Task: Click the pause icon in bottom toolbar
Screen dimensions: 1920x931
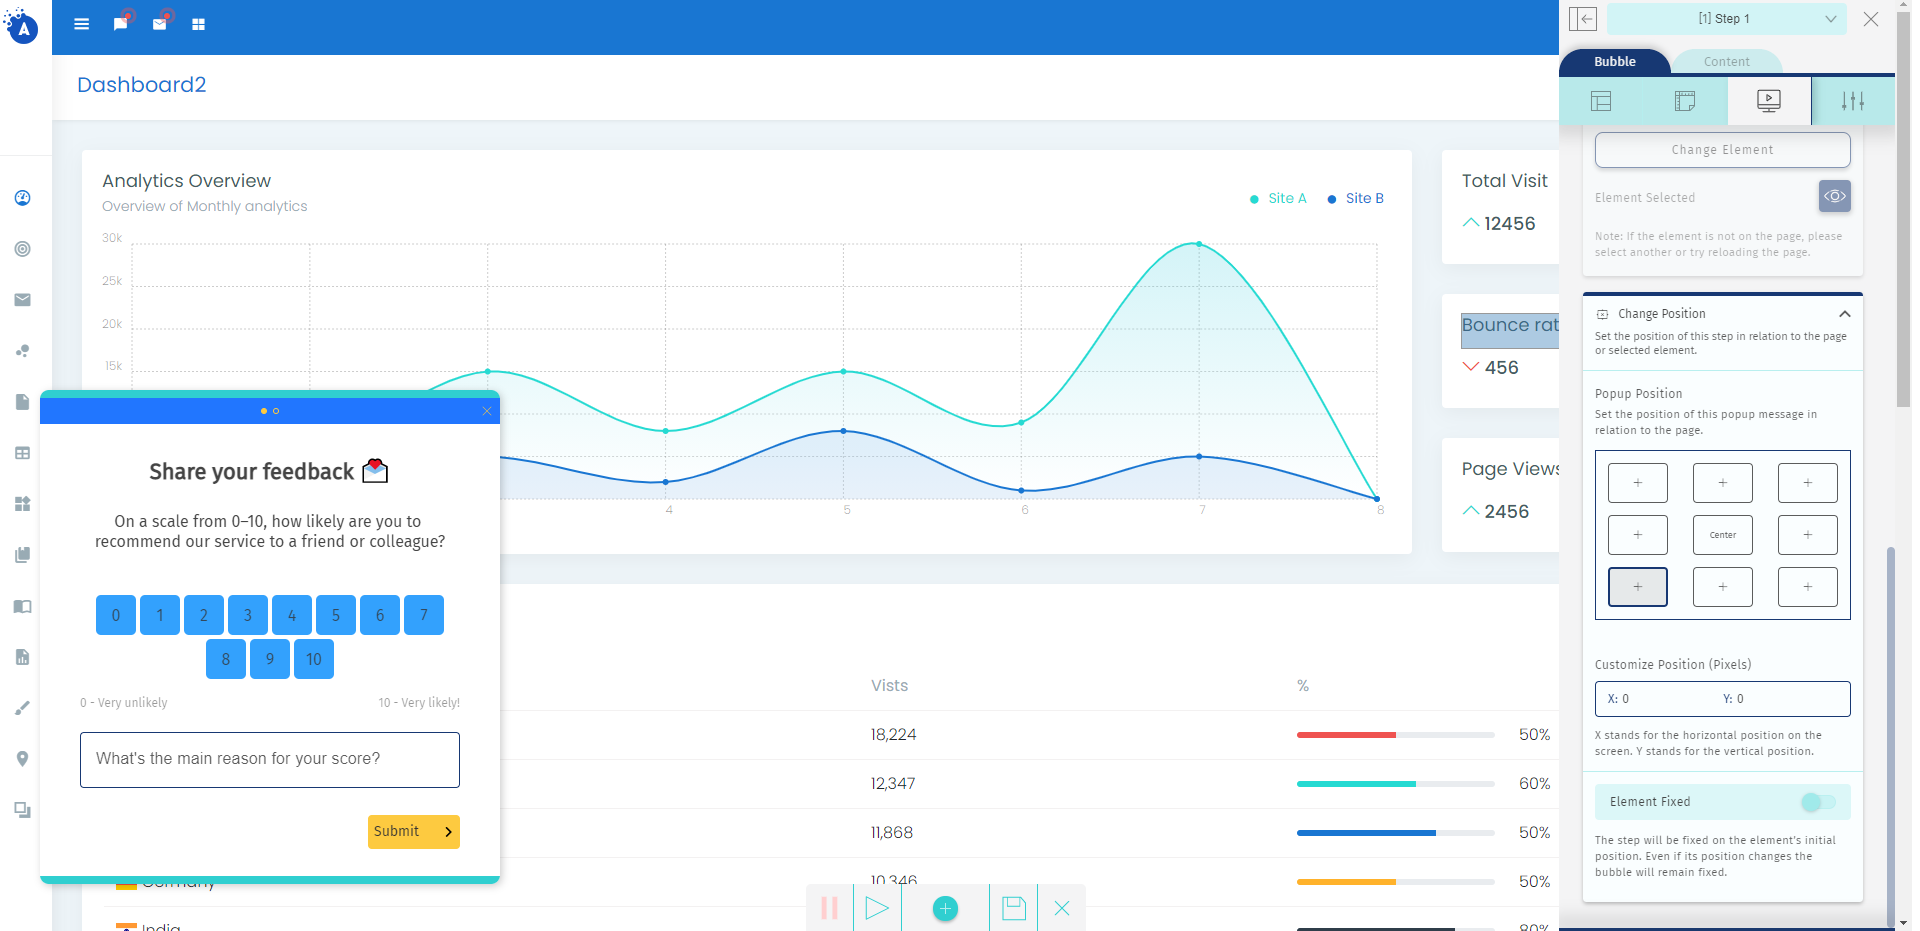Action: click(x=829, y=908)
